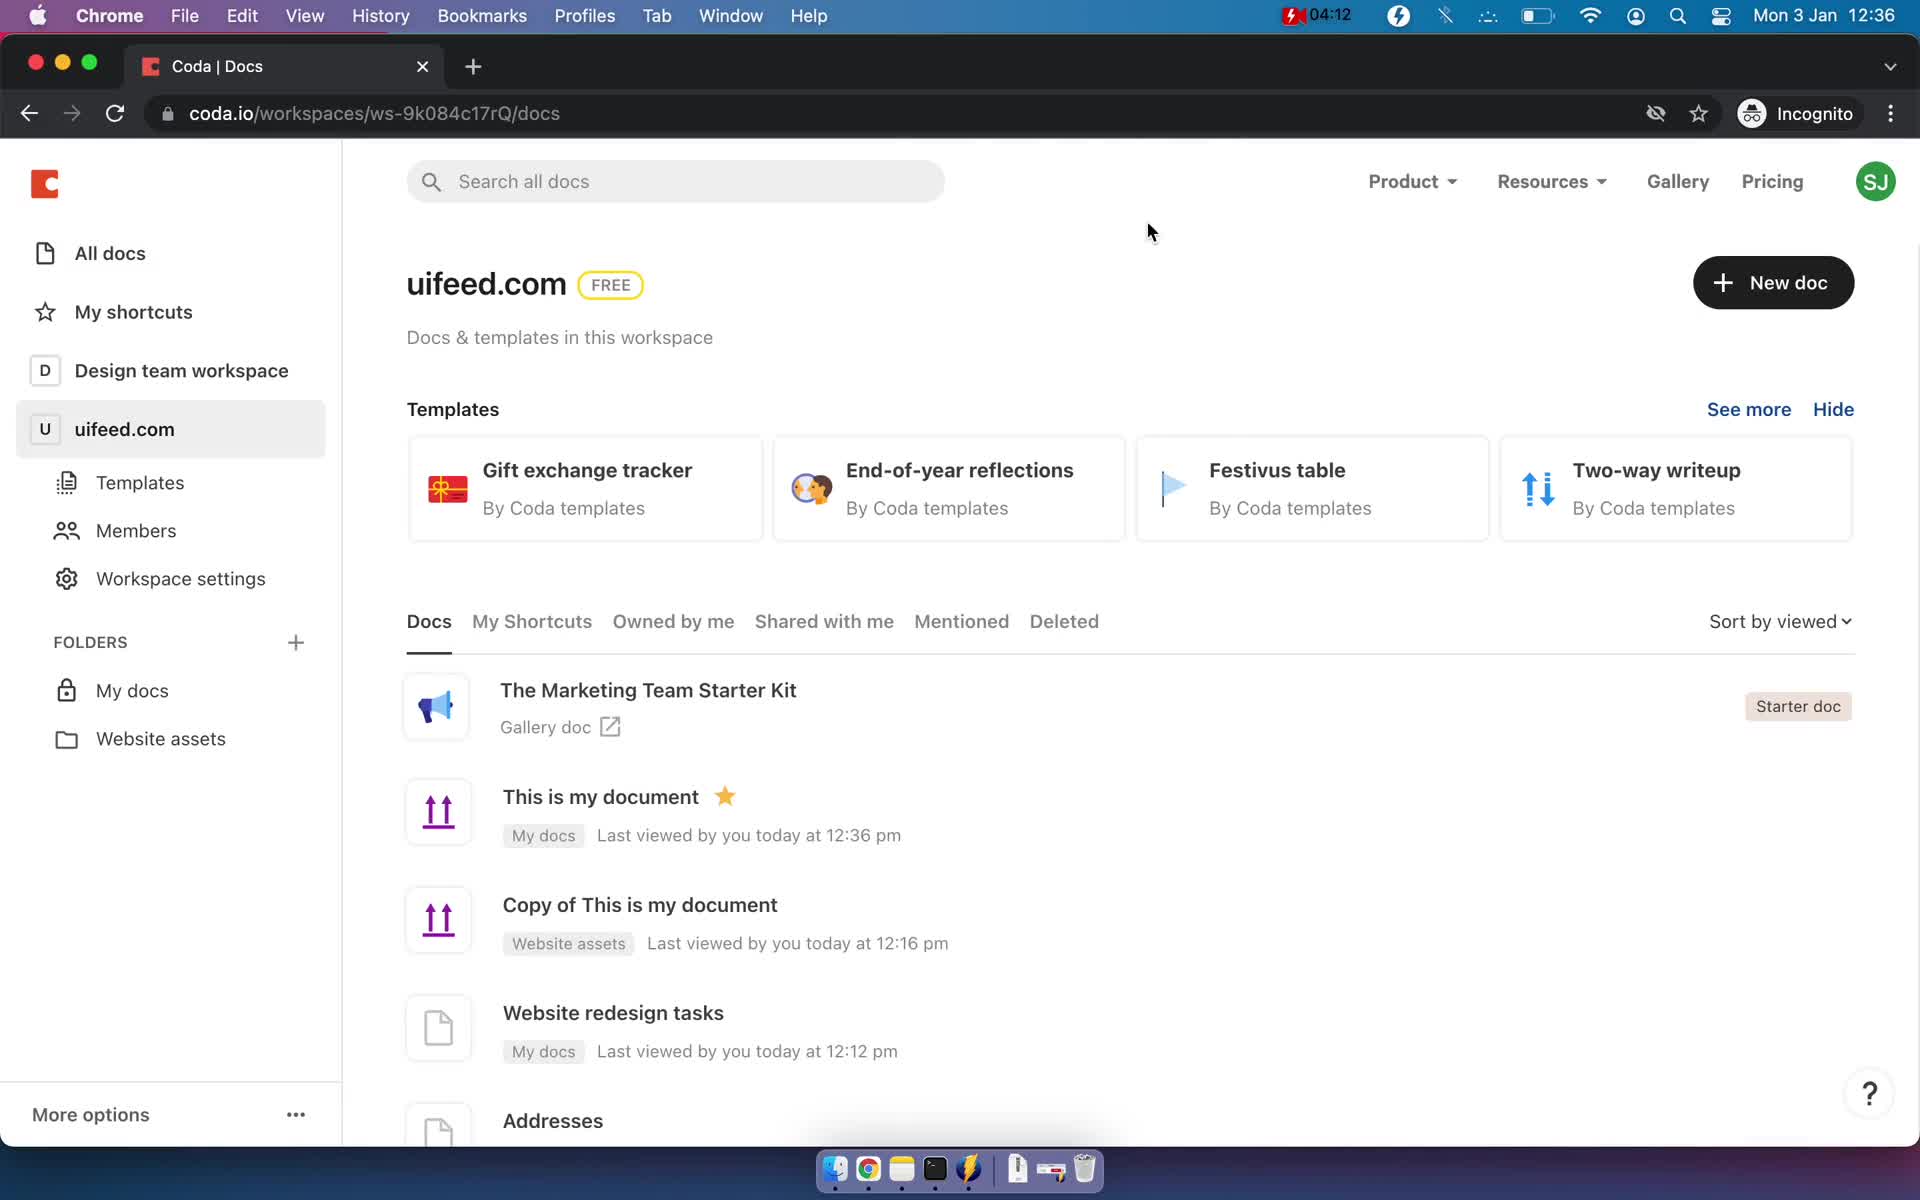Switch to Deleted tab
1920x1200 pixels.
[x=1064, y=622]
